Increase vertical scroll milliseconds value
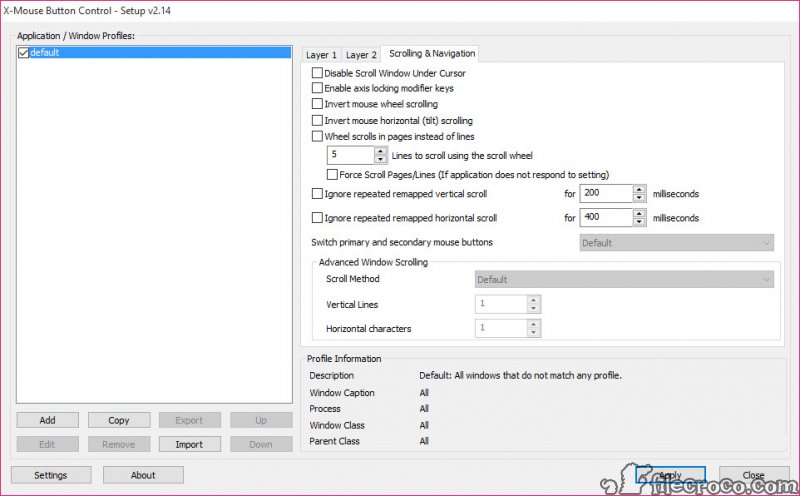The height and width of the screenshot is (496, 800). (x=639, y=189)
